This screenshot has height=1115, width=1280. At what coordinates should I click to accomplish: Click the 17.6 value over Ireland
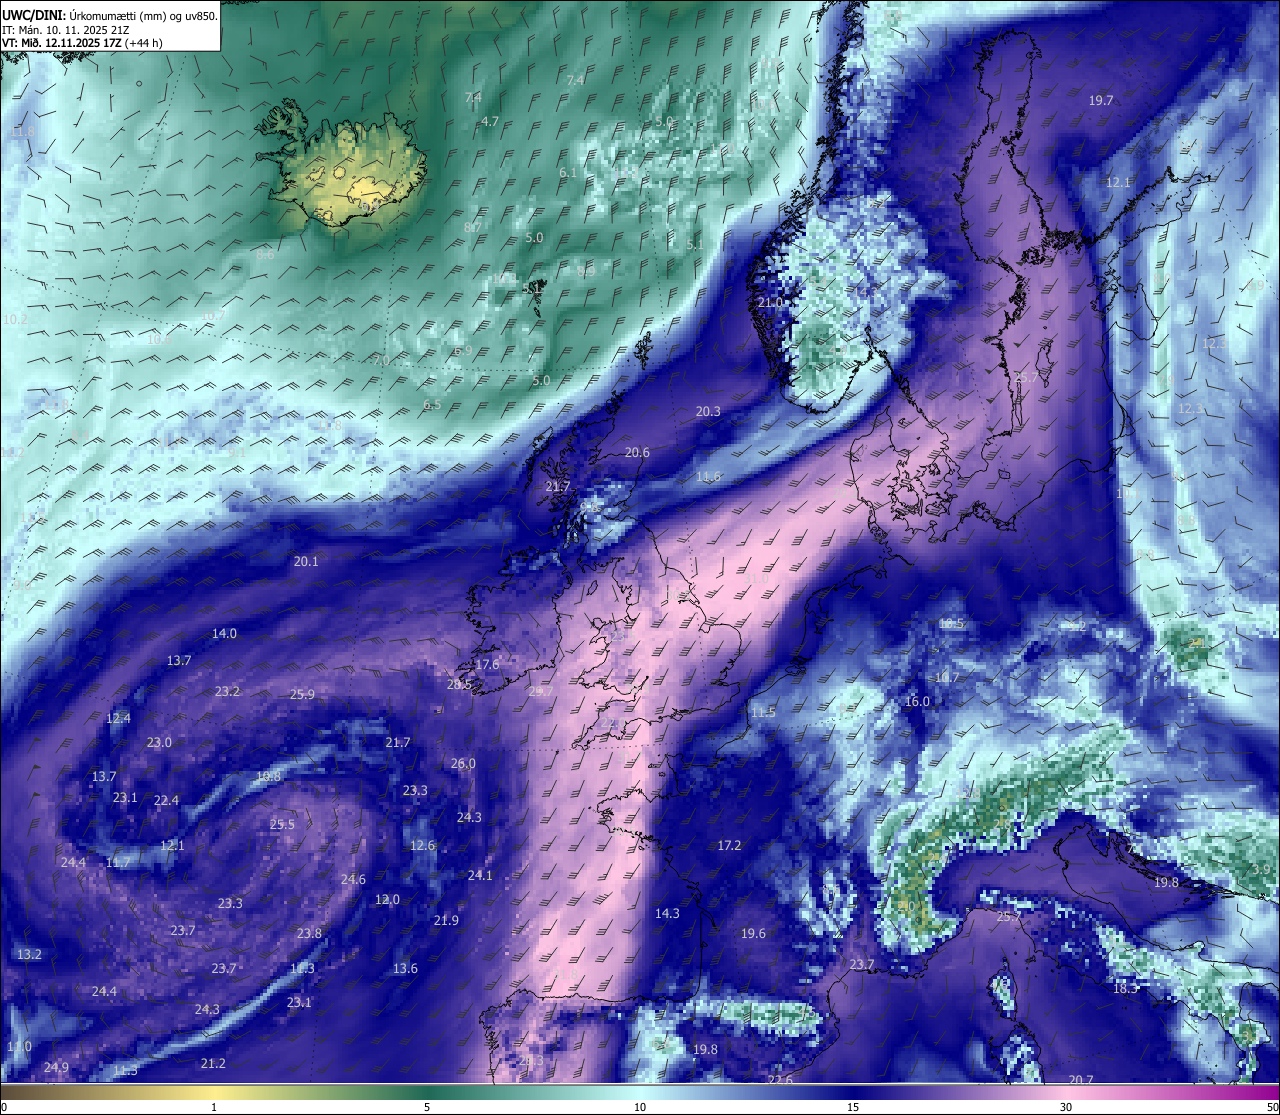(487, 664)
